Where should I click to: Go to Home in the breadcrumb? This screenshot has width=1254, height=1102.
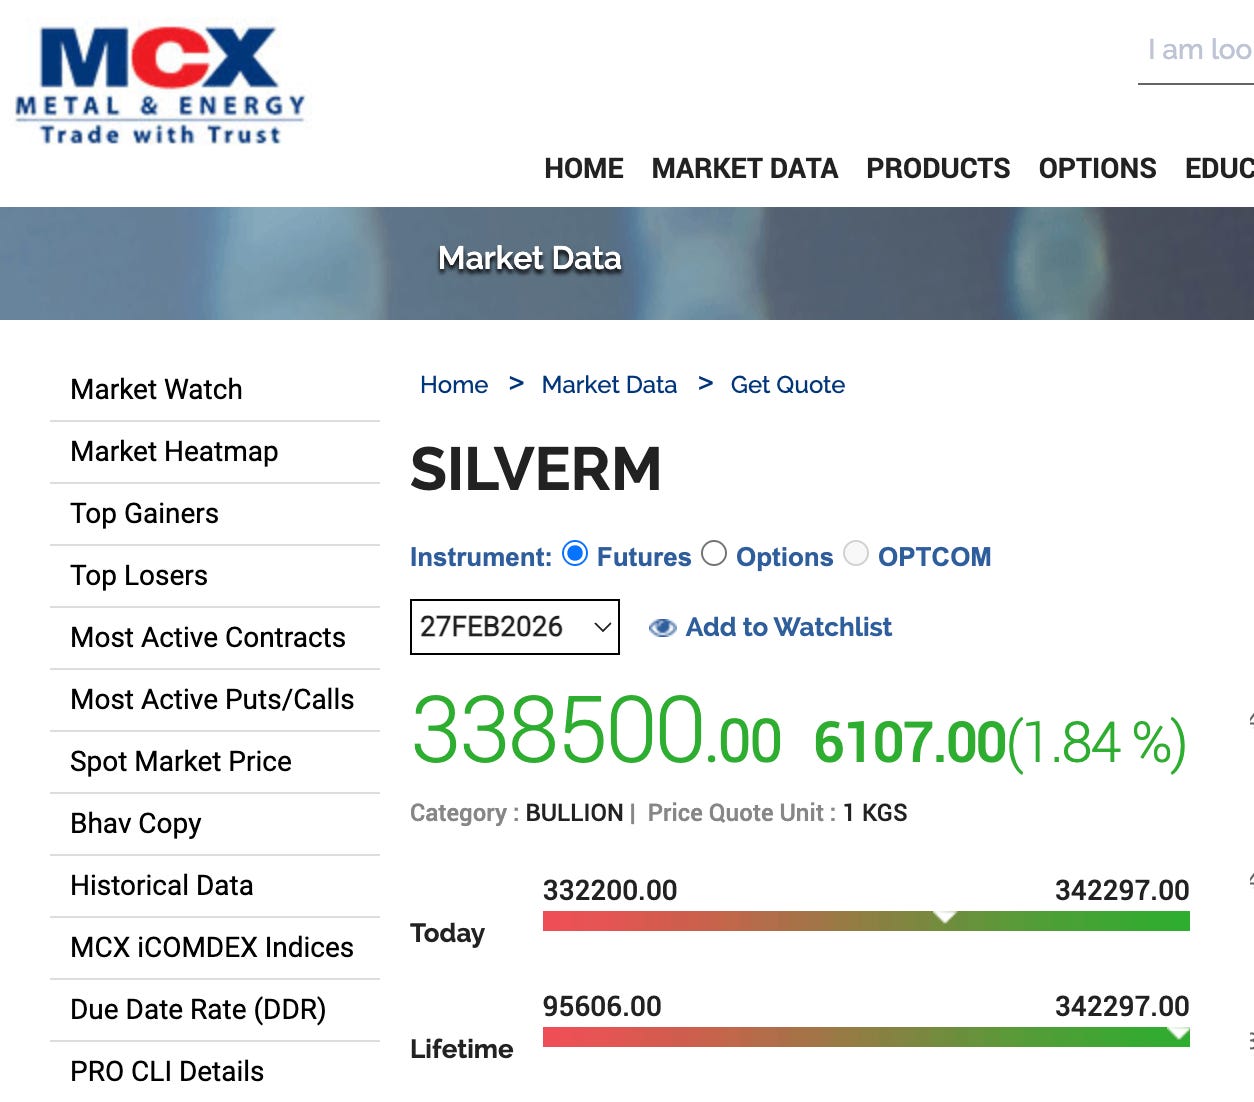pos(454,385)
